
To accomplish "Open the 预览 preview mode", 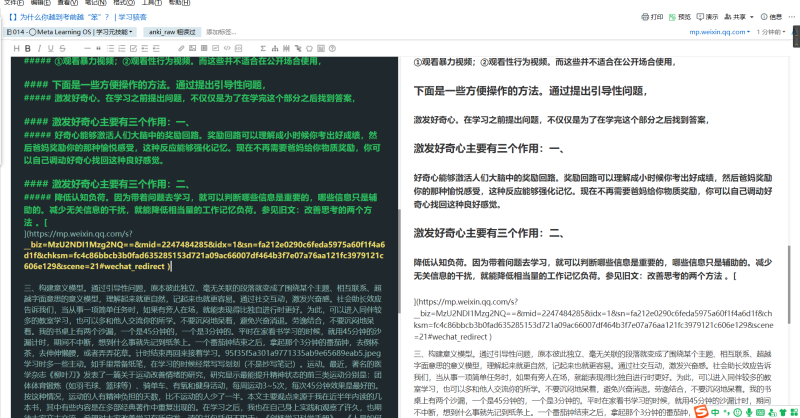I will click(680, 17).
